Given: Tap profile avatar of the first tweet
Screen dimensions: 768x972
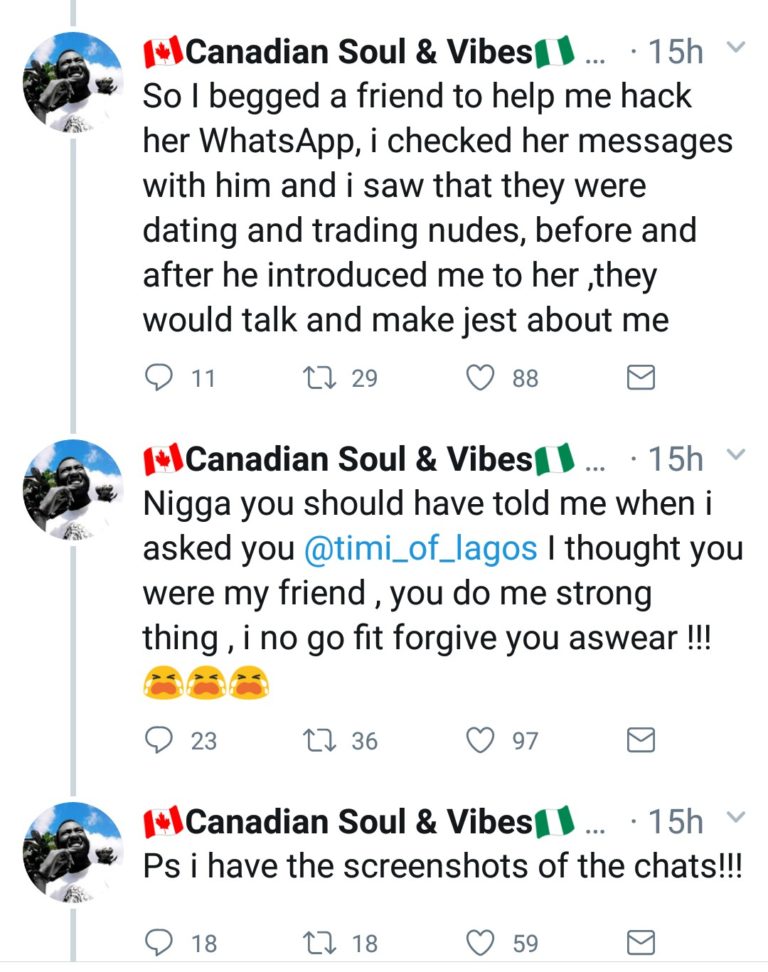Looking at the screenshot, I should [72, 82].
